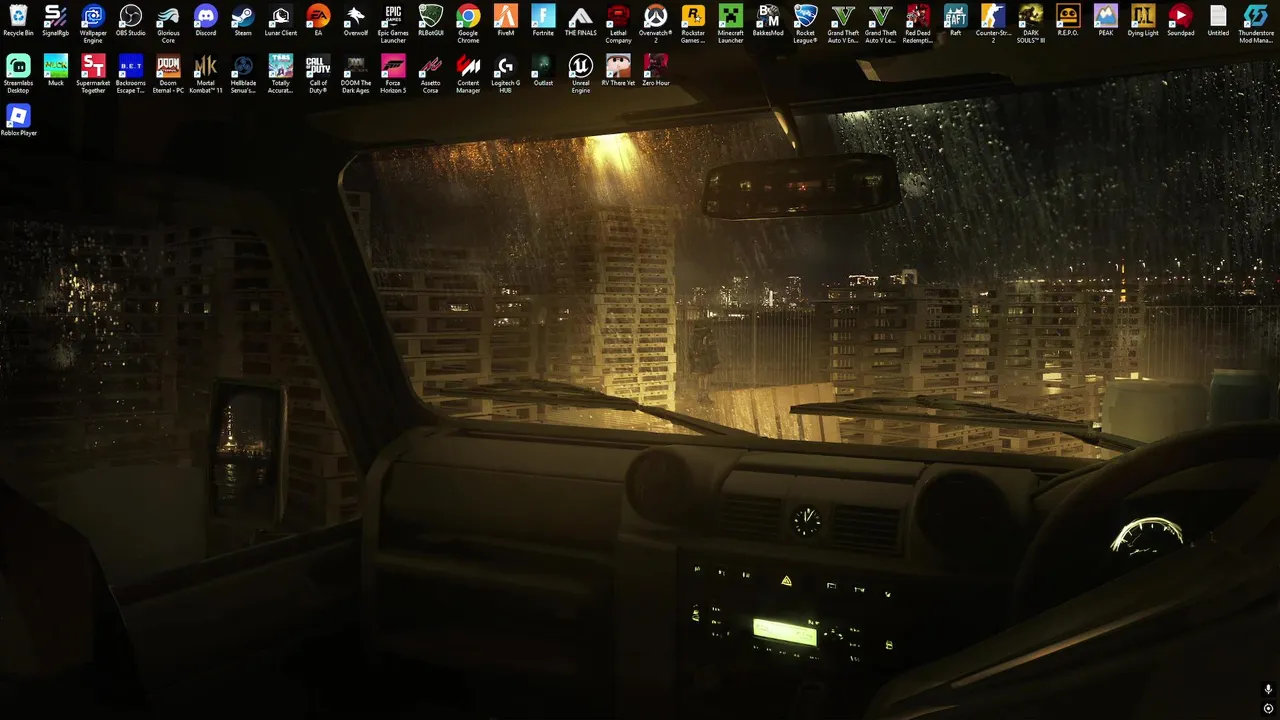Screen dimensions: 1280x720
Task: Select the Discord desktop shortcut
Action: 206,21
